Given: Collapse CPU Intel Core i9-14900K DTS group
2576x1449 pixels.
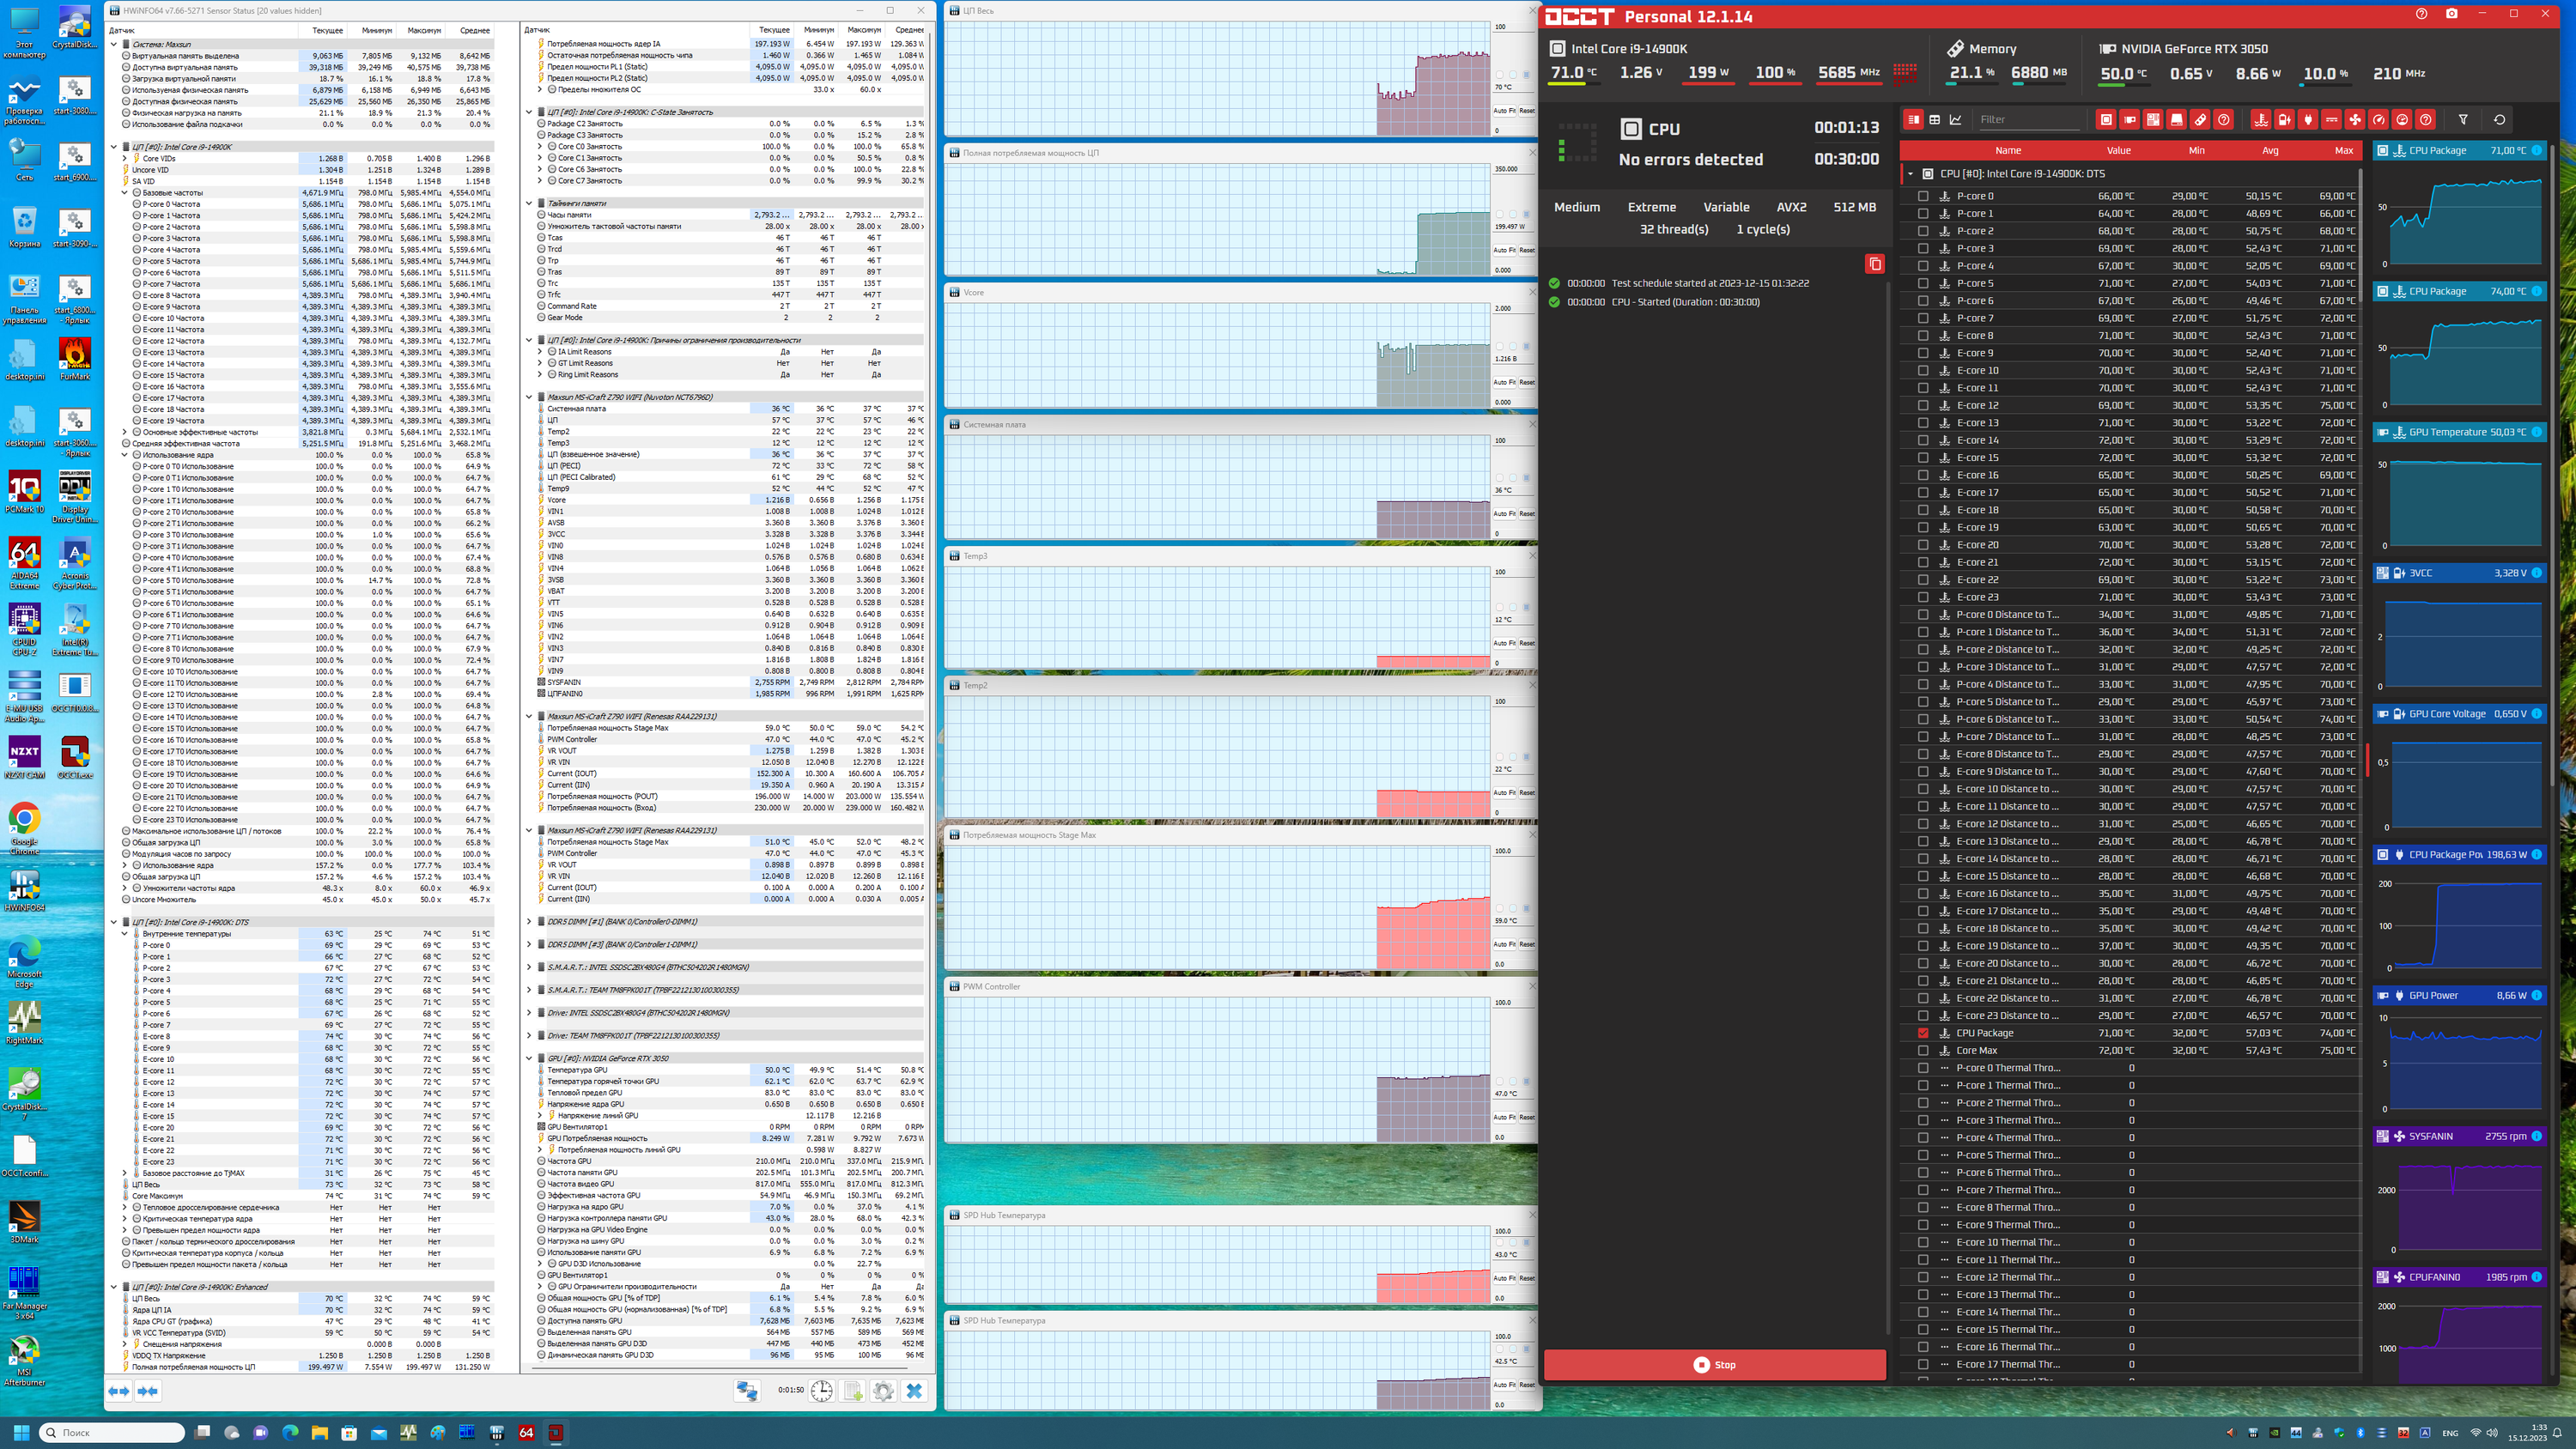Looking at the screenshot, I should click(1910, 174).
